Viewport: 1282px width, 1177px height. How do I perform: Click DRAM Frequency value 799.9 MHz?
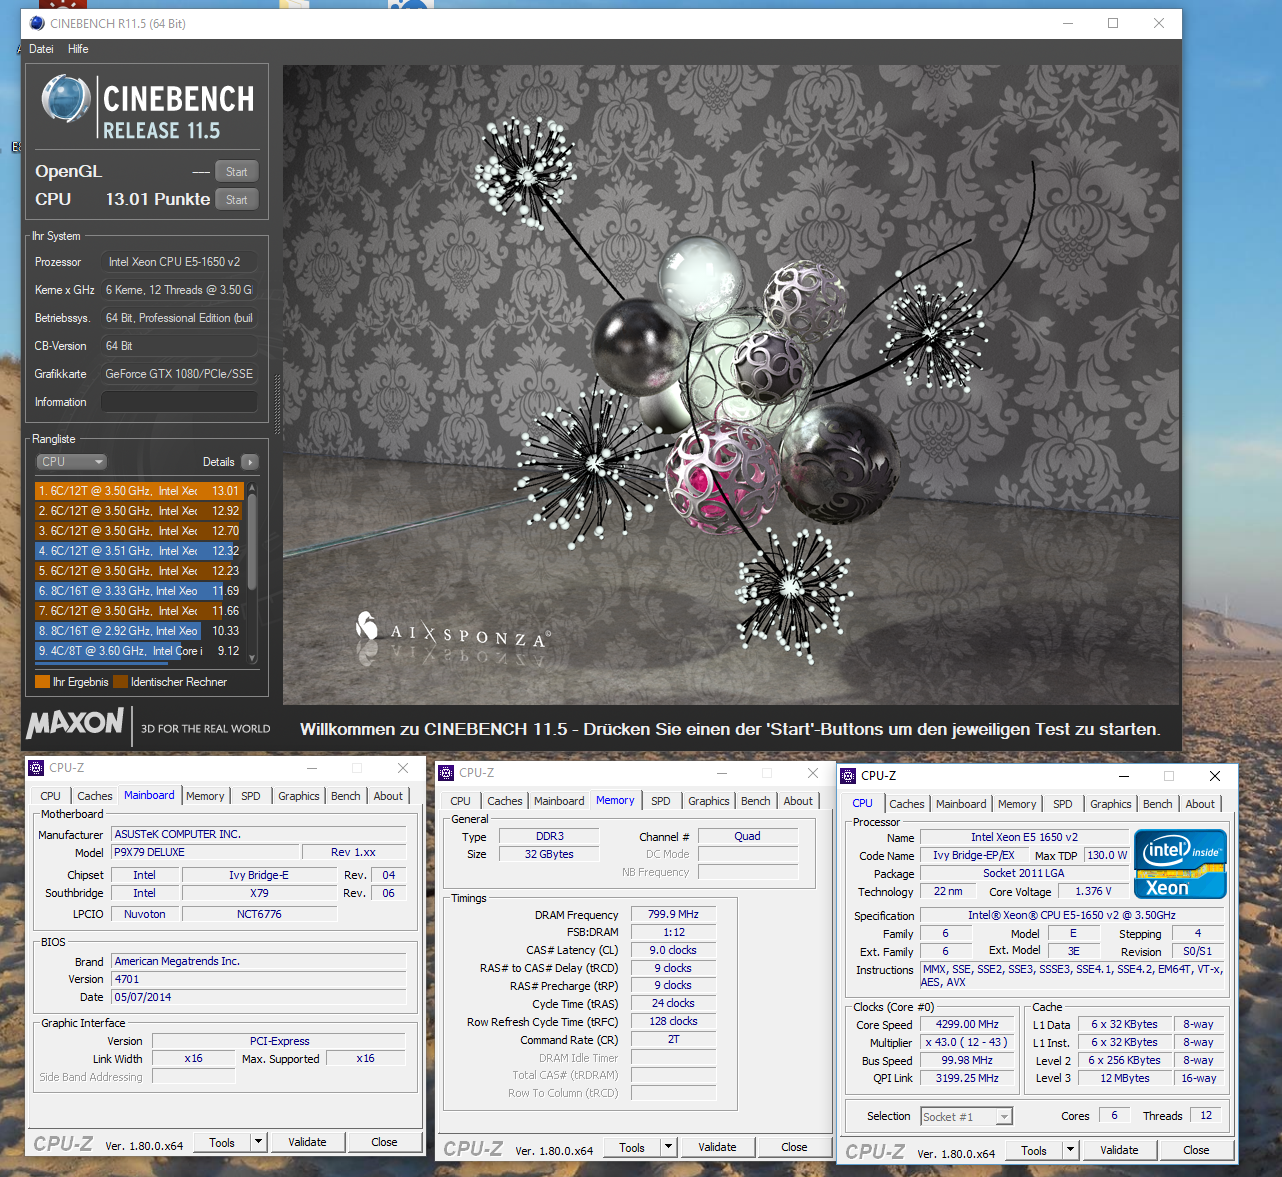673,914
